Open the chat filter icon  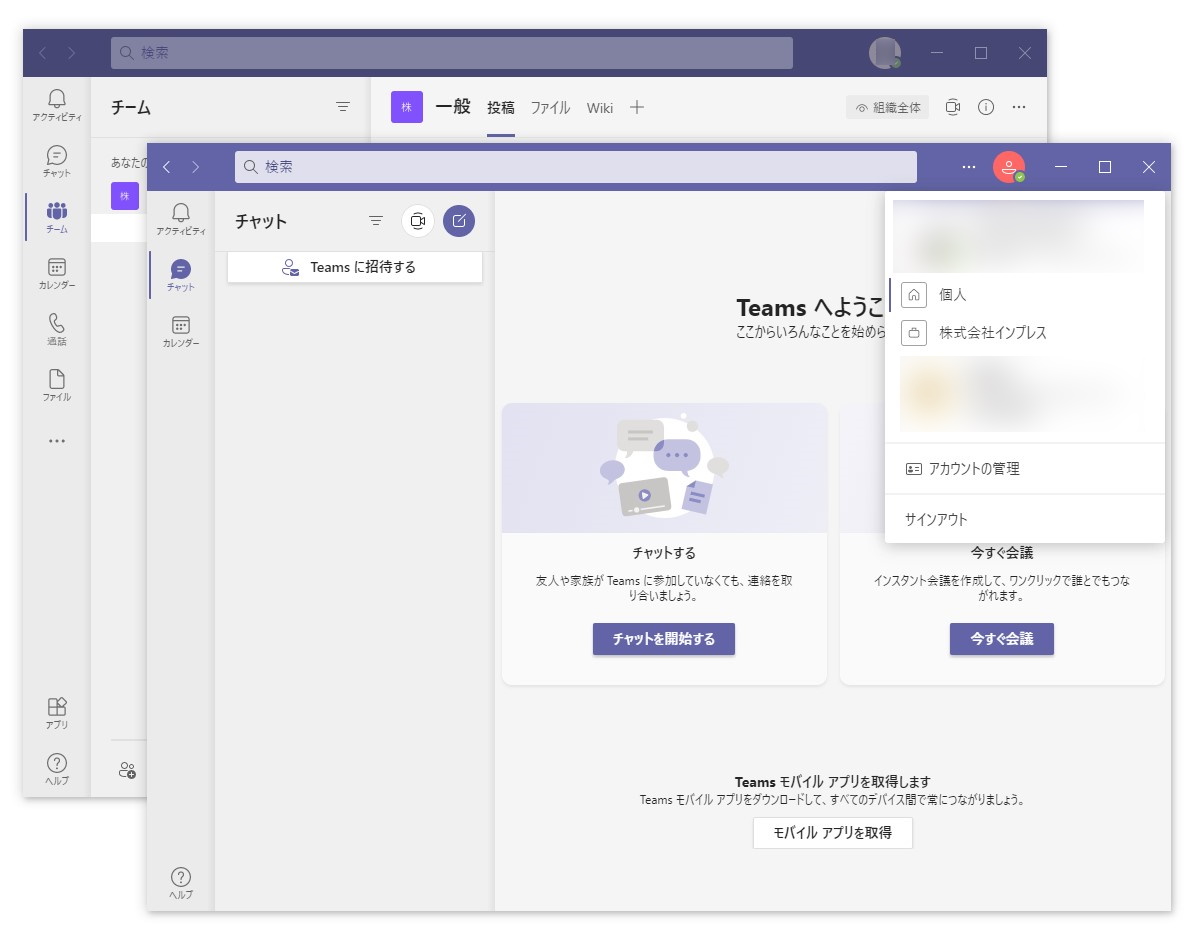pos(375,221)
